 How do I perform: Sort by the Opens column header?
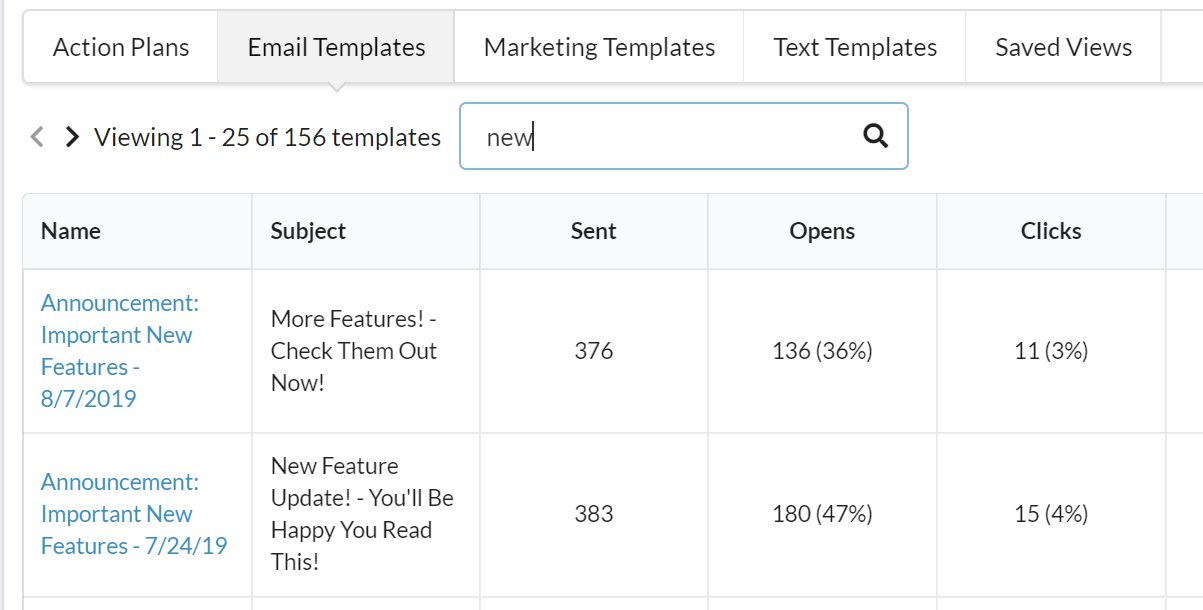tap(822, 231)
